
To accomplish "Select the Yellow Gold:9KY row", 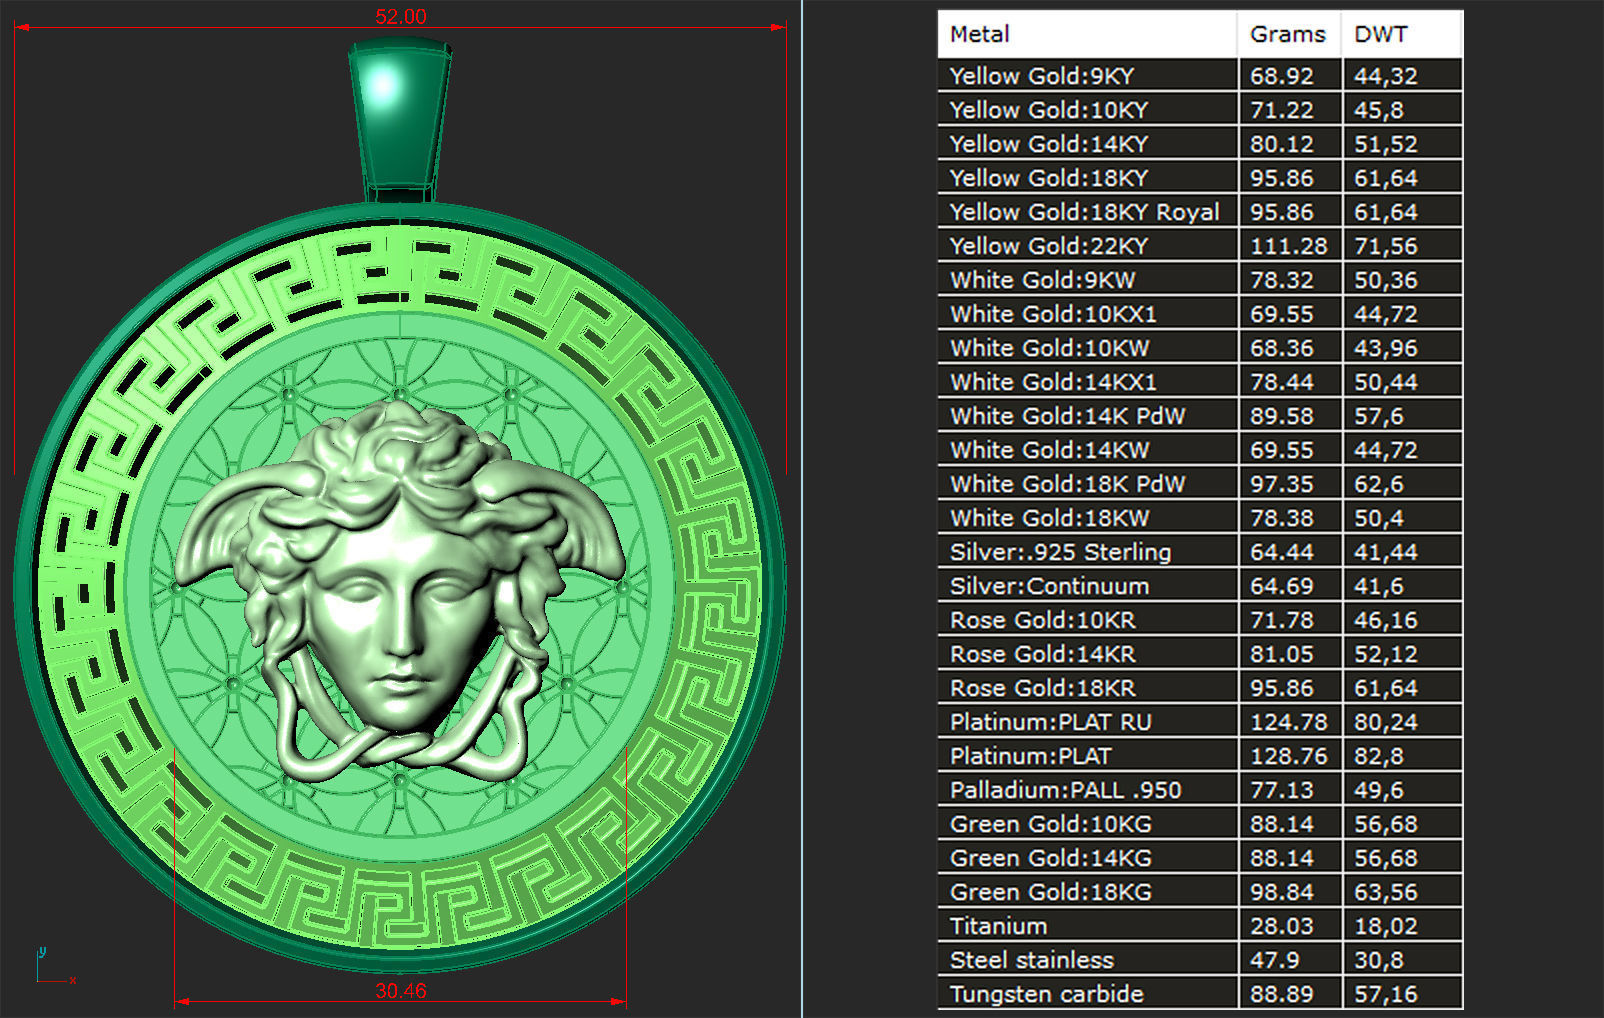I will [1200, 76].
